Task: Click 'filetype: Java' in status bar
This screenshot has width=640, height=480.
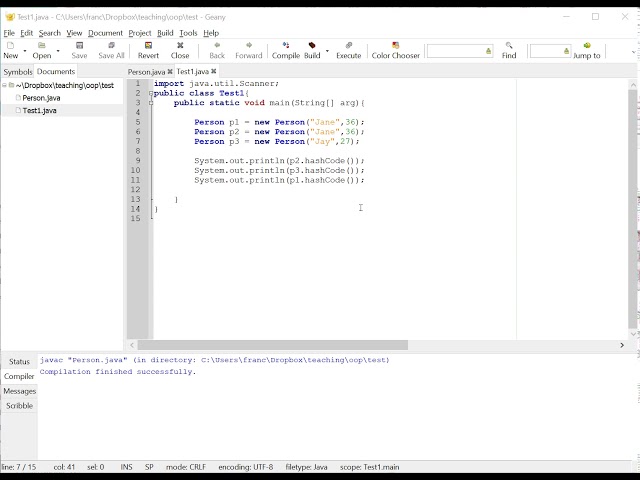Action: [306, 467]
